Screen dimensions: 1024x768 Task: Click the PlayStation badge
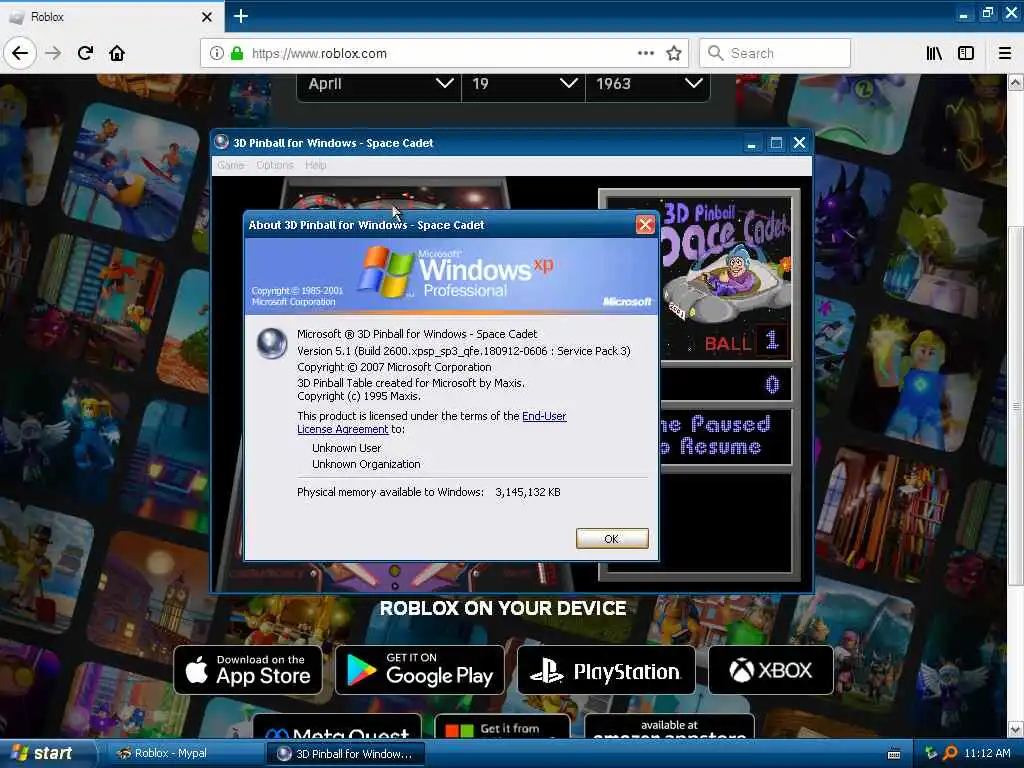tap(606, 670)
